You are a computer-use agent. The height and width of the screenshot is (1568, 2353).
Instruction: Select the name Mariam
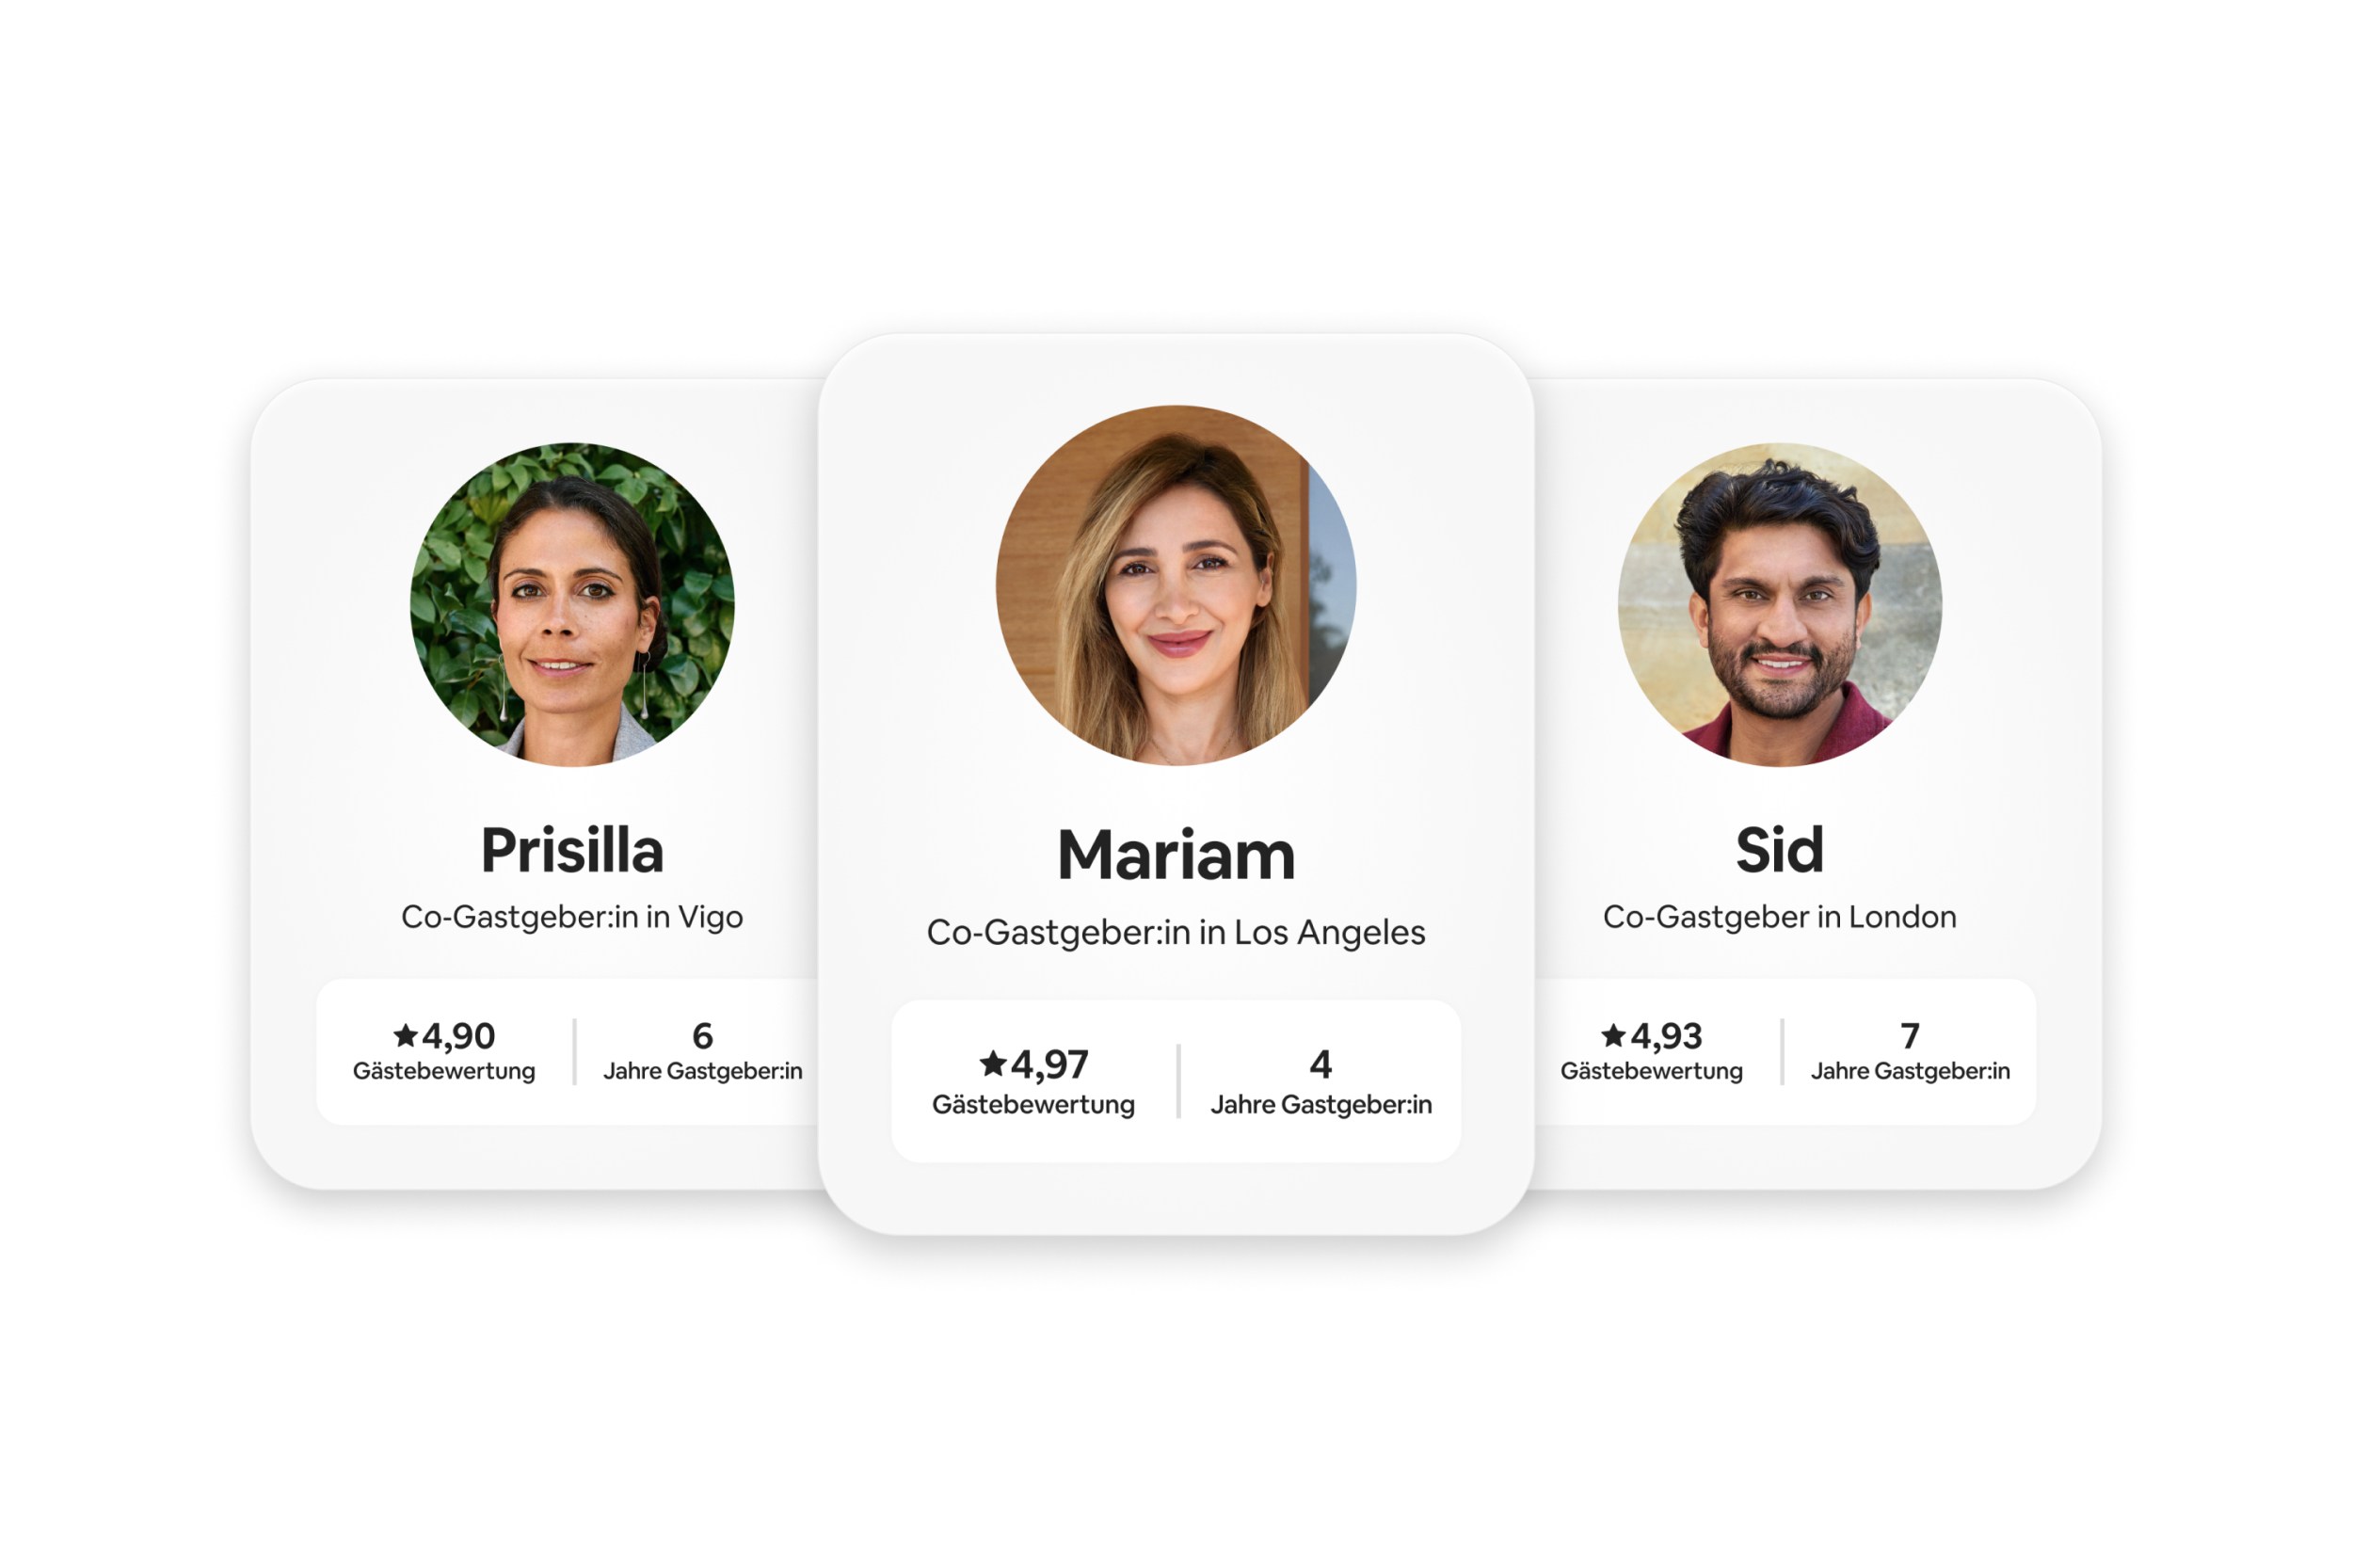pyautogui.click(x=1176, y=855)
